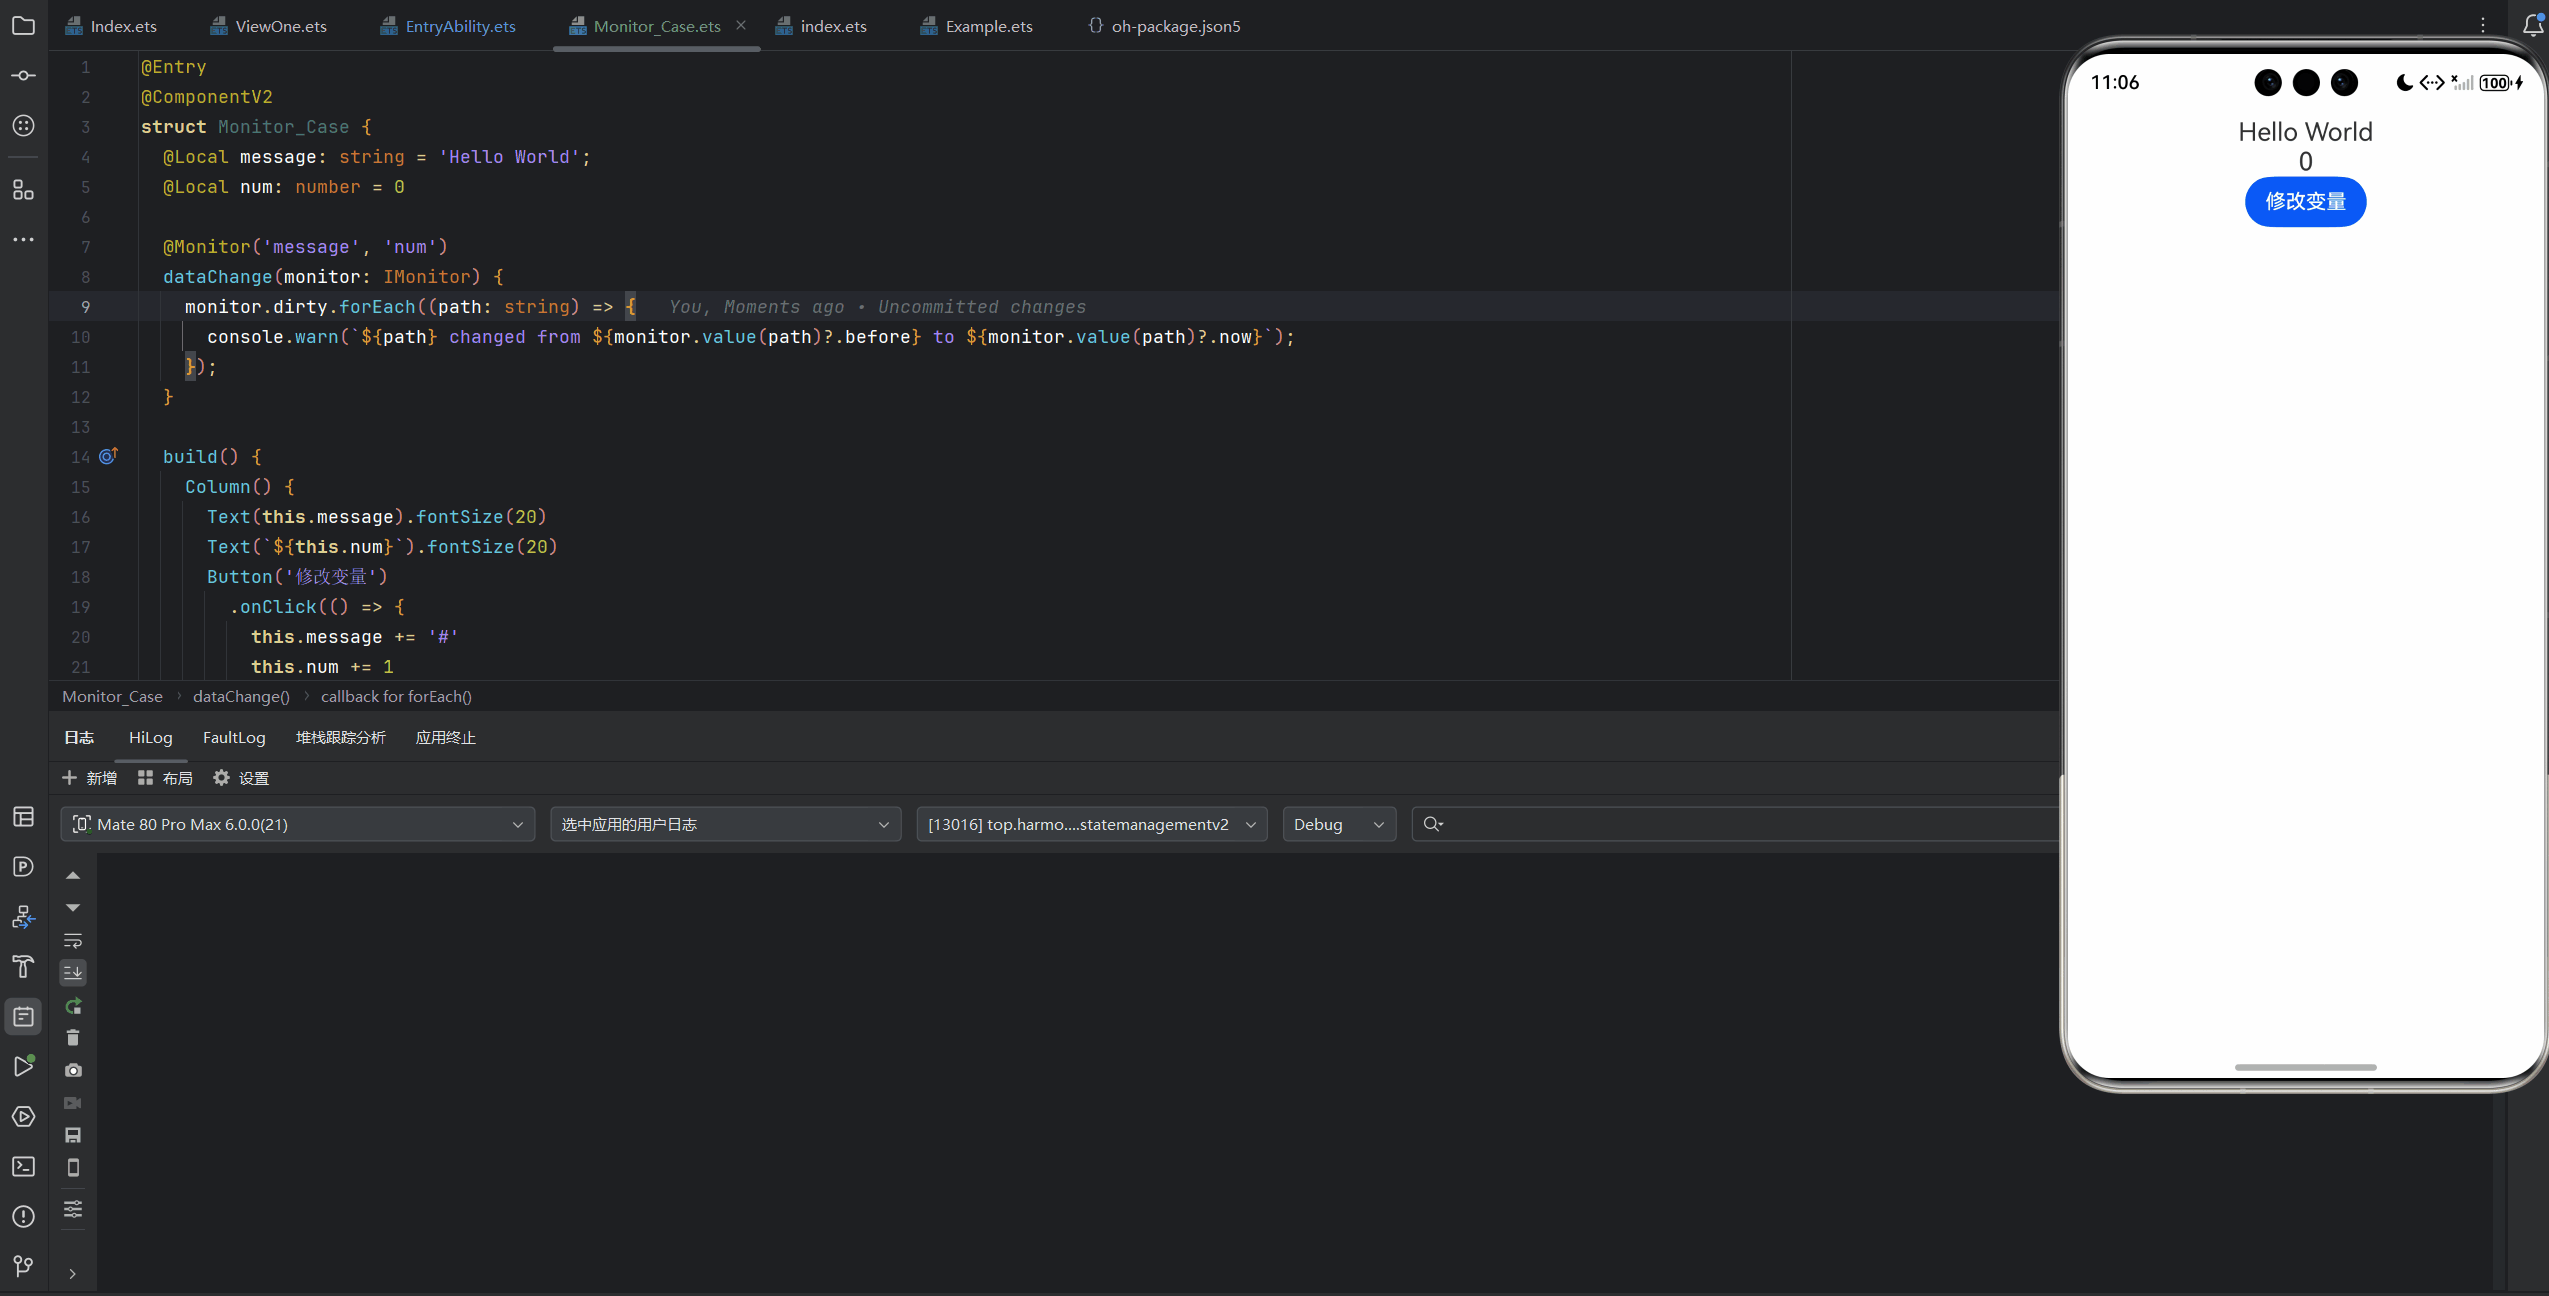Open notifications bell icon
Screen dimensions: 2549x1296
[x=2532, y=25]
